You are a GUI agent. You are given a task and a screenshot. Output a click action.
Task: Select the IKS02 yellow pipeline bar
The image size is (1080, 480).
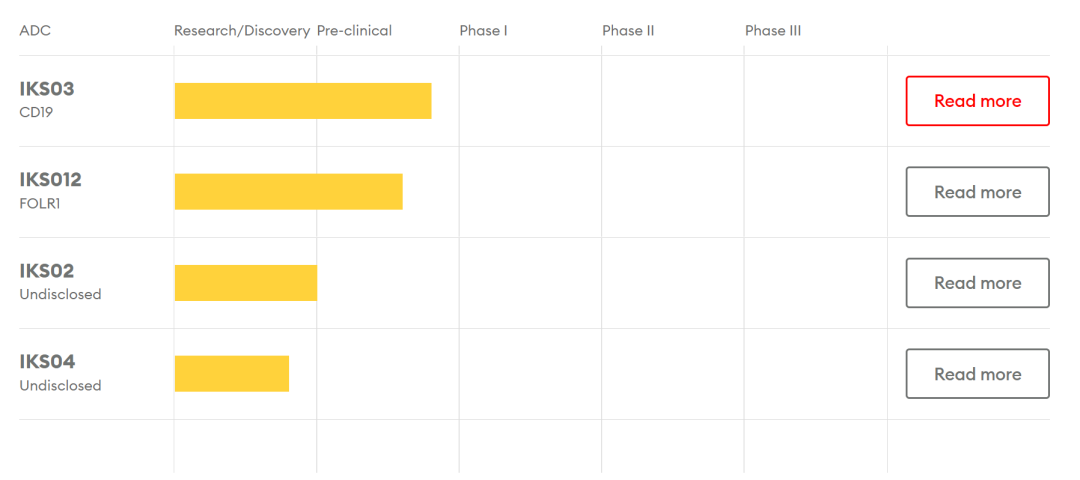(x=246, y=282)
